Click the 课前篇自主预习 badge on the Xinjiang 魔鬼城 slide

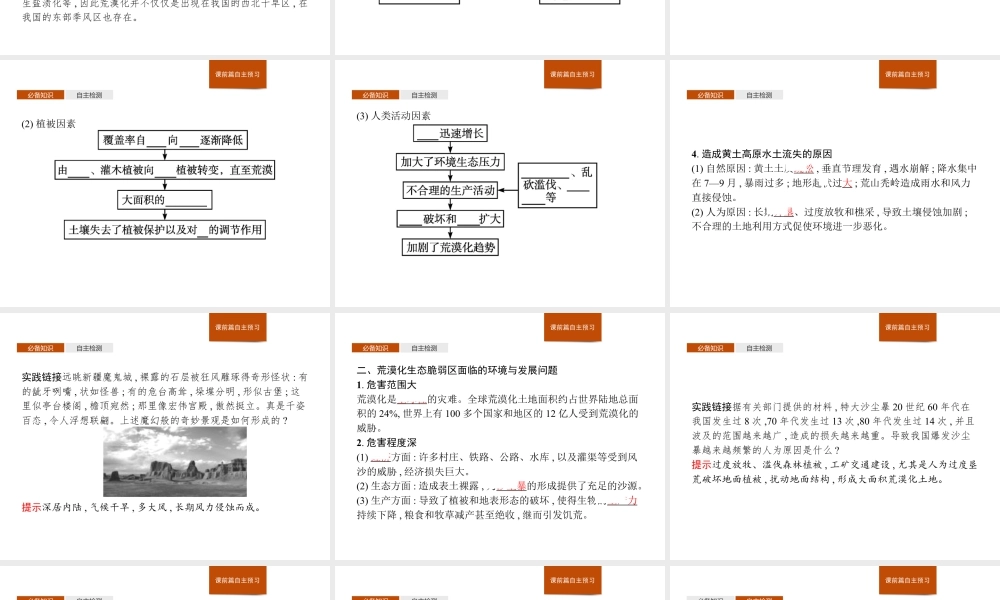coord(236,327)
